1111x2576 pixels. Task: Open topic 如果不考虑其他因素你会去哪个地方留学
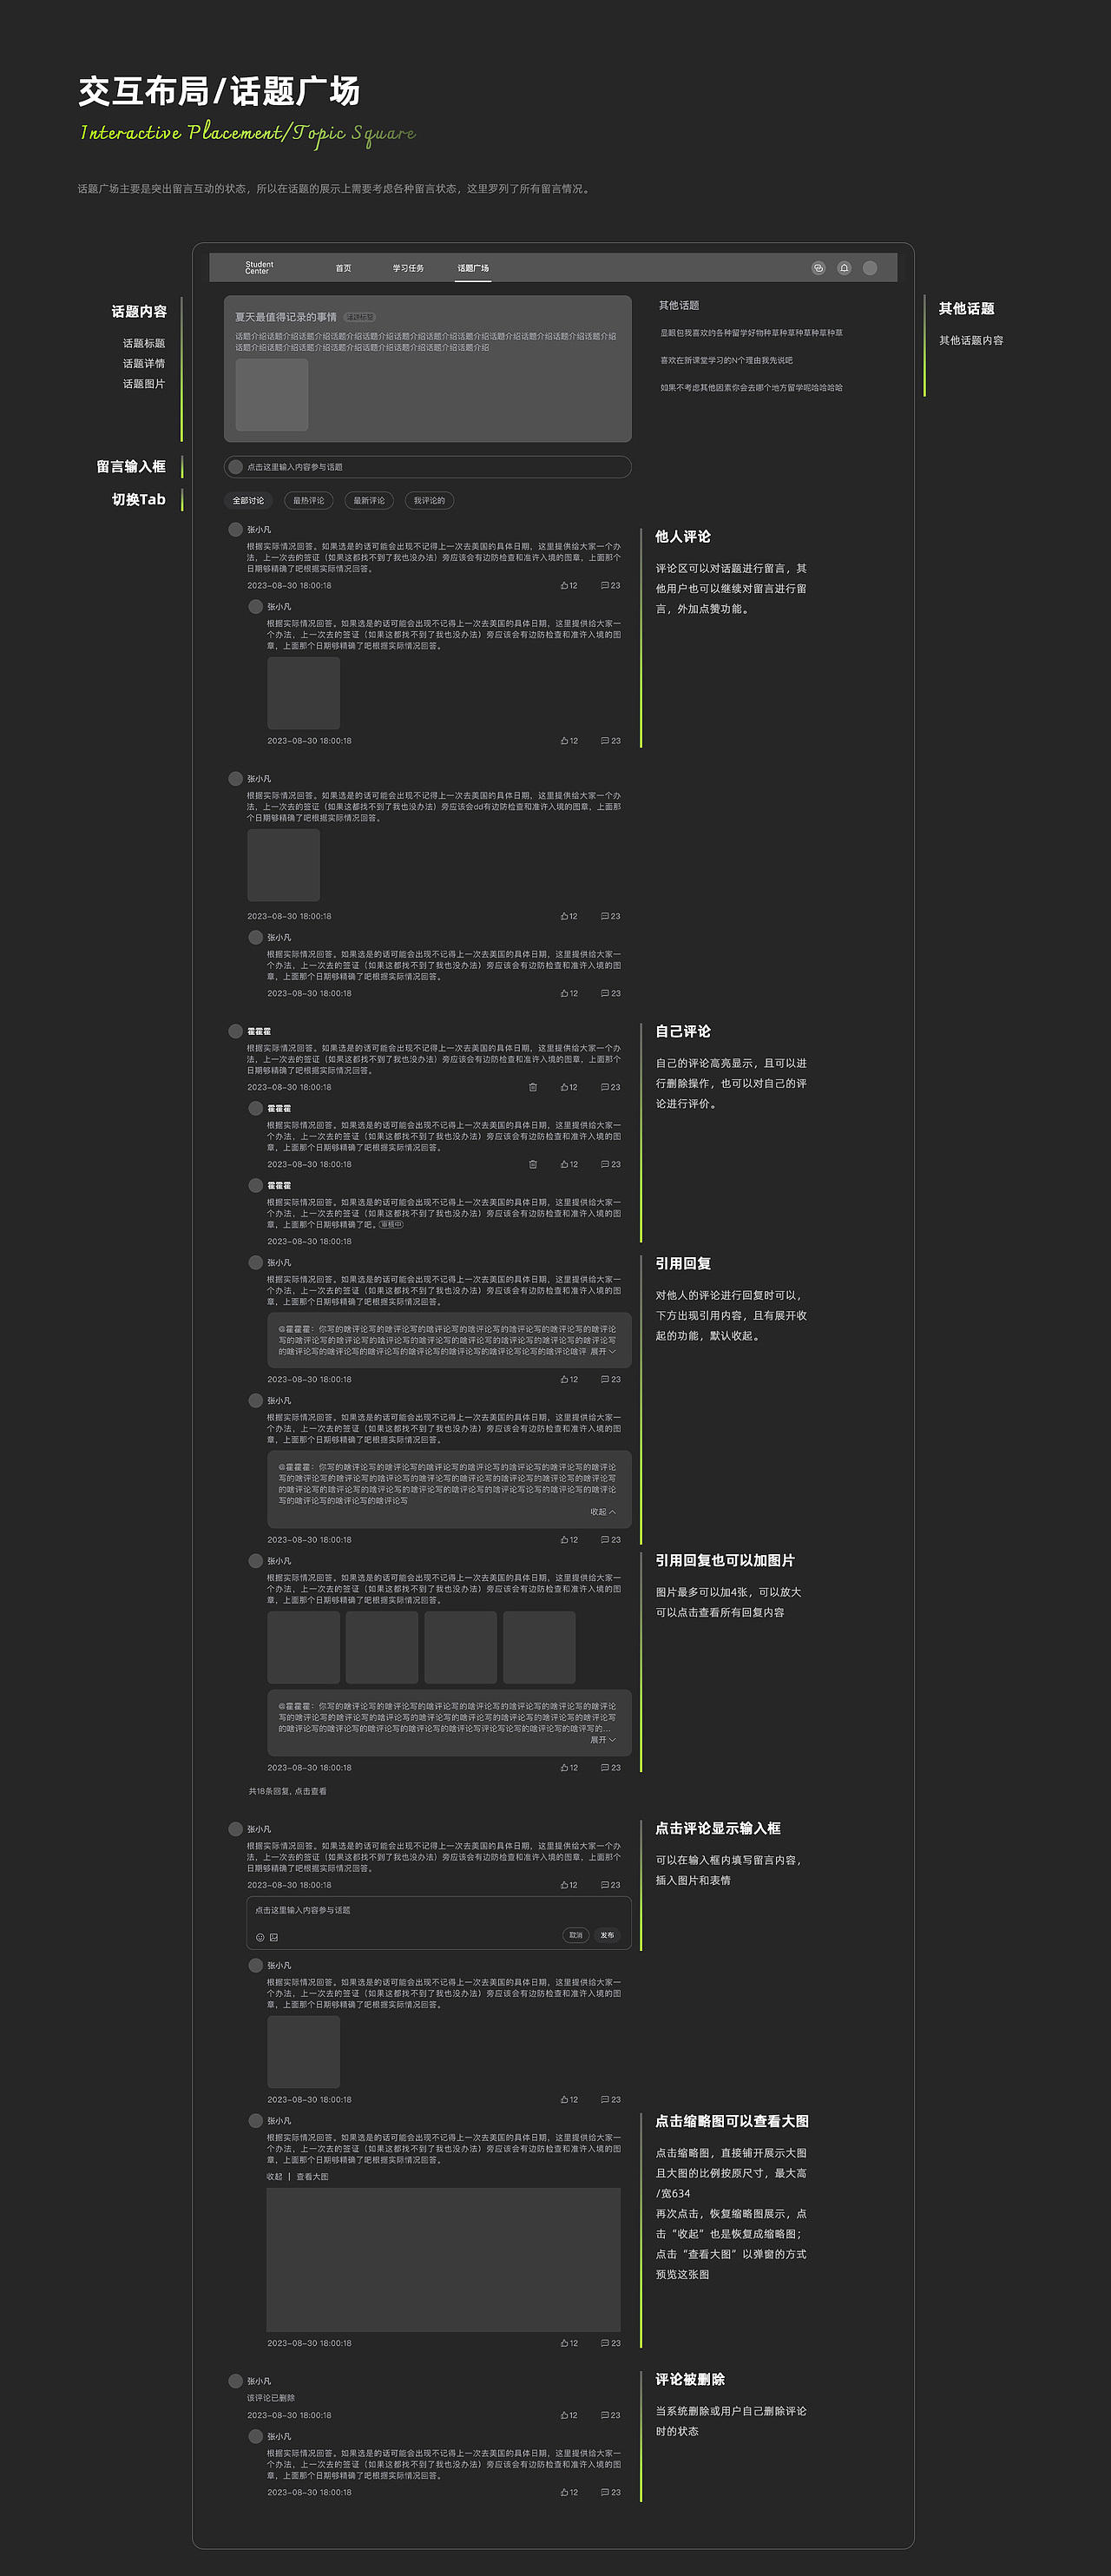(x=751, y=387)
